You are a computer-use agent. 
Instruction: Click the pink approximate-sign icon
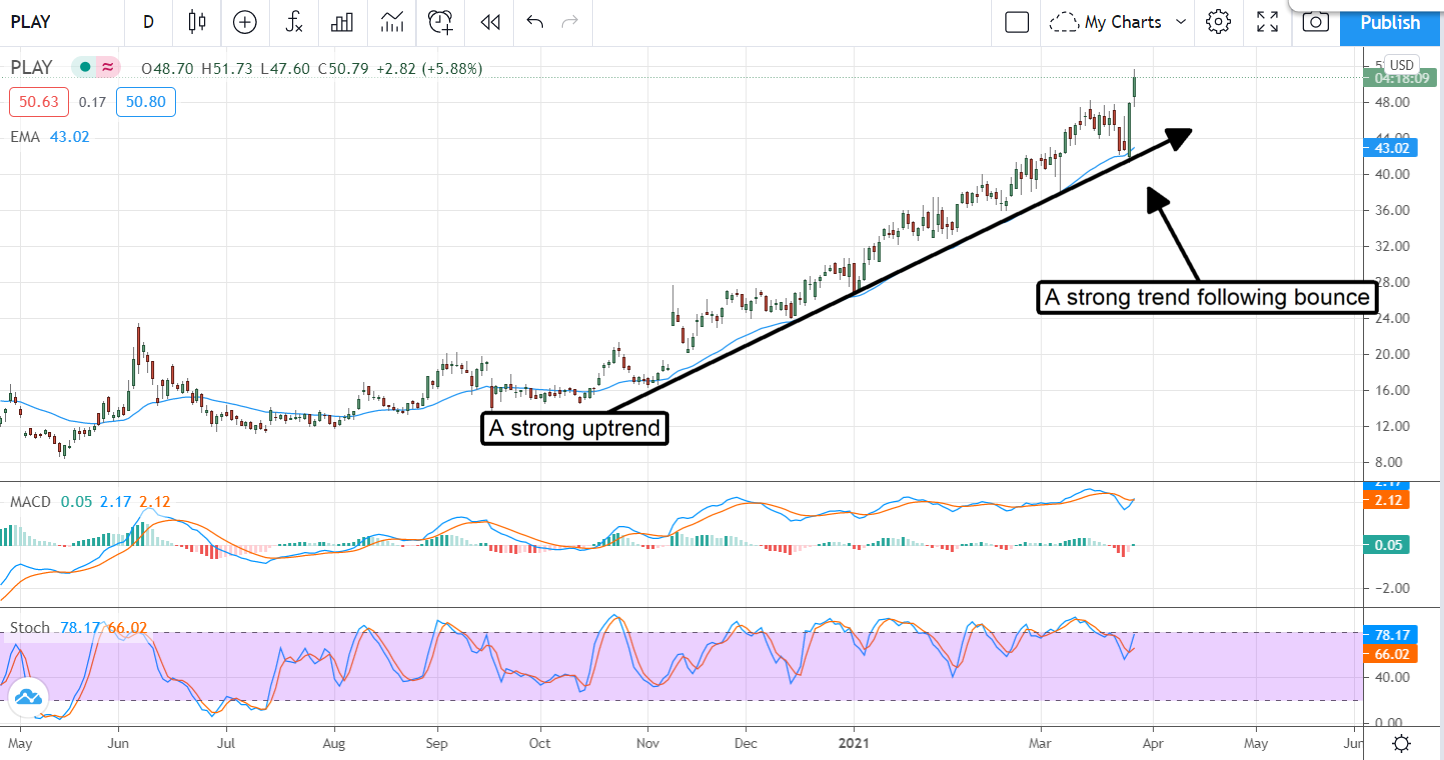click(107, 68)
